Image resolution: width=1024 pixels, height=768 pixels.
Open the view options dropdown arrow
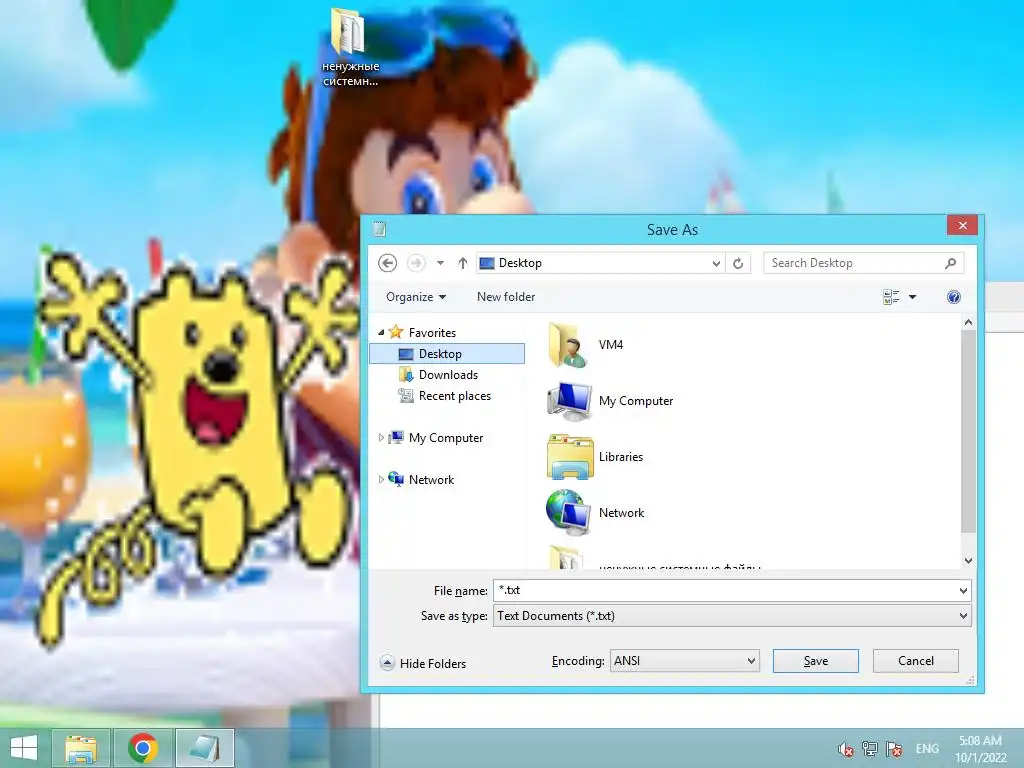[912, 297]
